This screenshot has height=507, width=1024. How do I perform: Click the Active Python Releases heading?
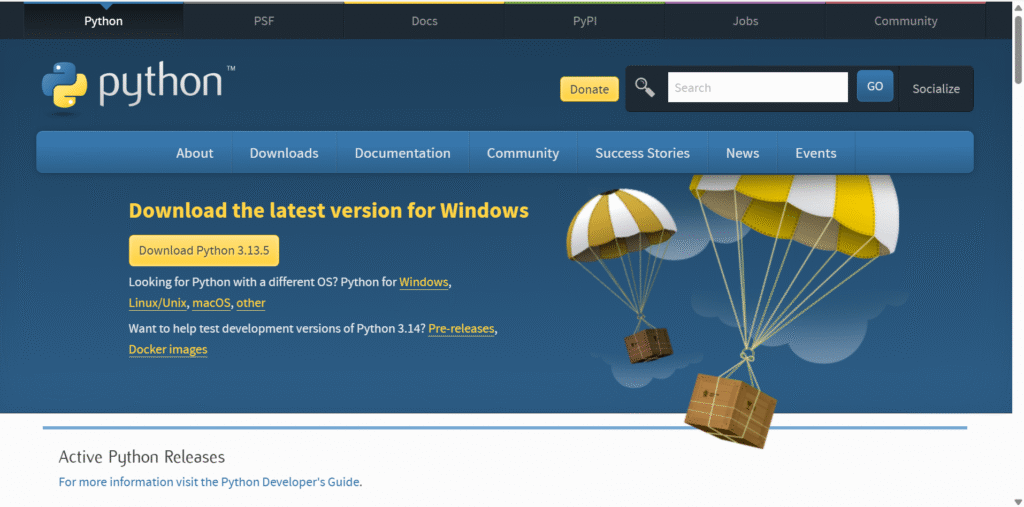click(x=142, y=457)
